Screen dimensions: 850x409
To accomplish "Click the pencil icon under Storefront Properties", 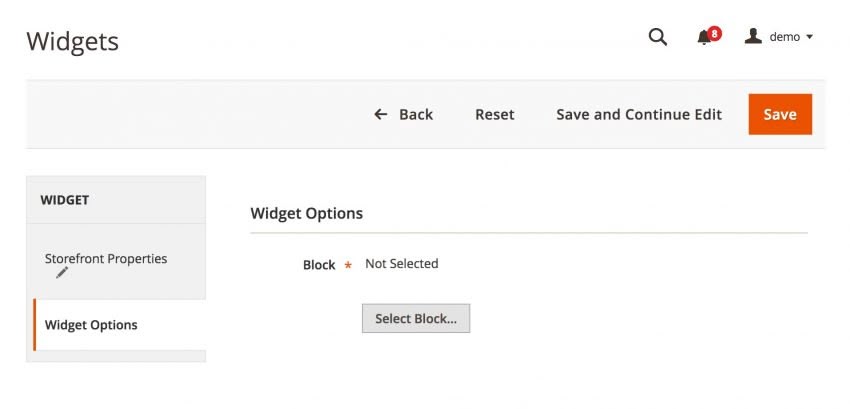I will [x=62, y=272].
